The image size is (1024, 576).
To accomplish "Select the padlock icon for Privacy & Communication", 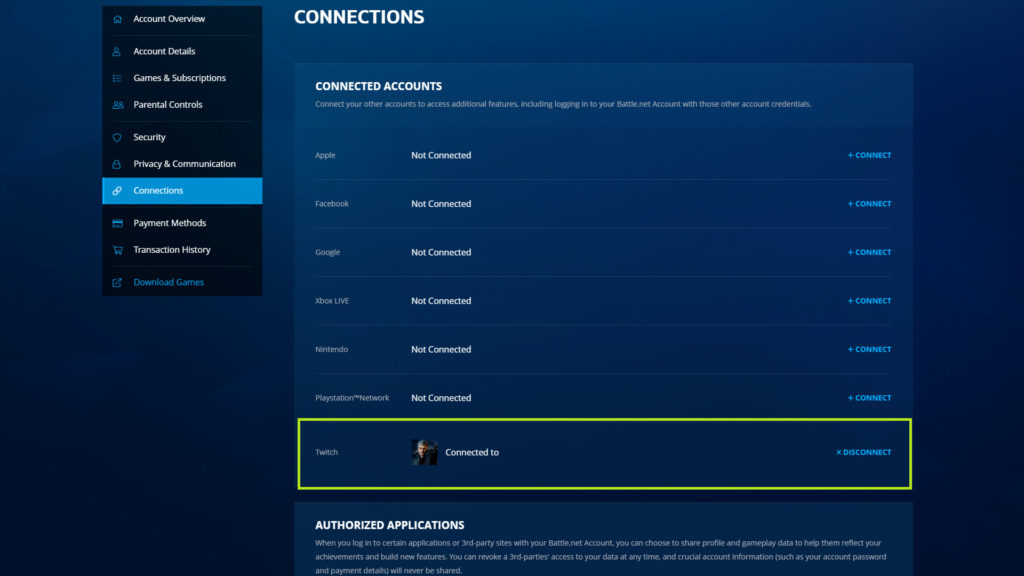I will pos(117,163).
